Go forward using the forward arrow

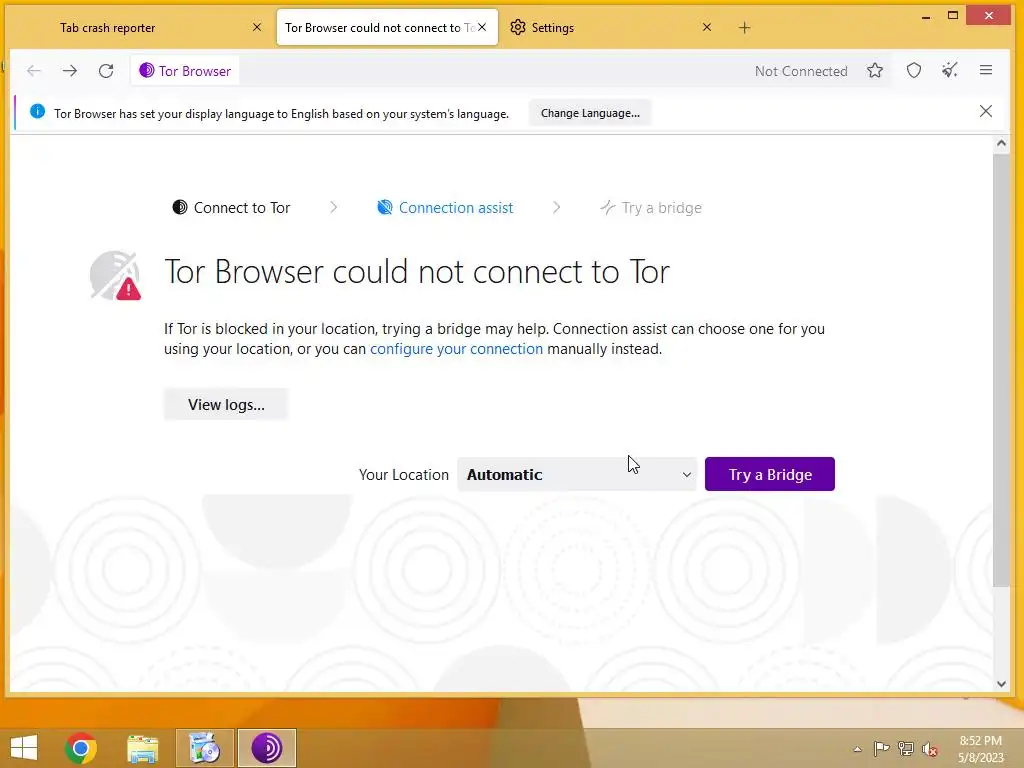70,71
